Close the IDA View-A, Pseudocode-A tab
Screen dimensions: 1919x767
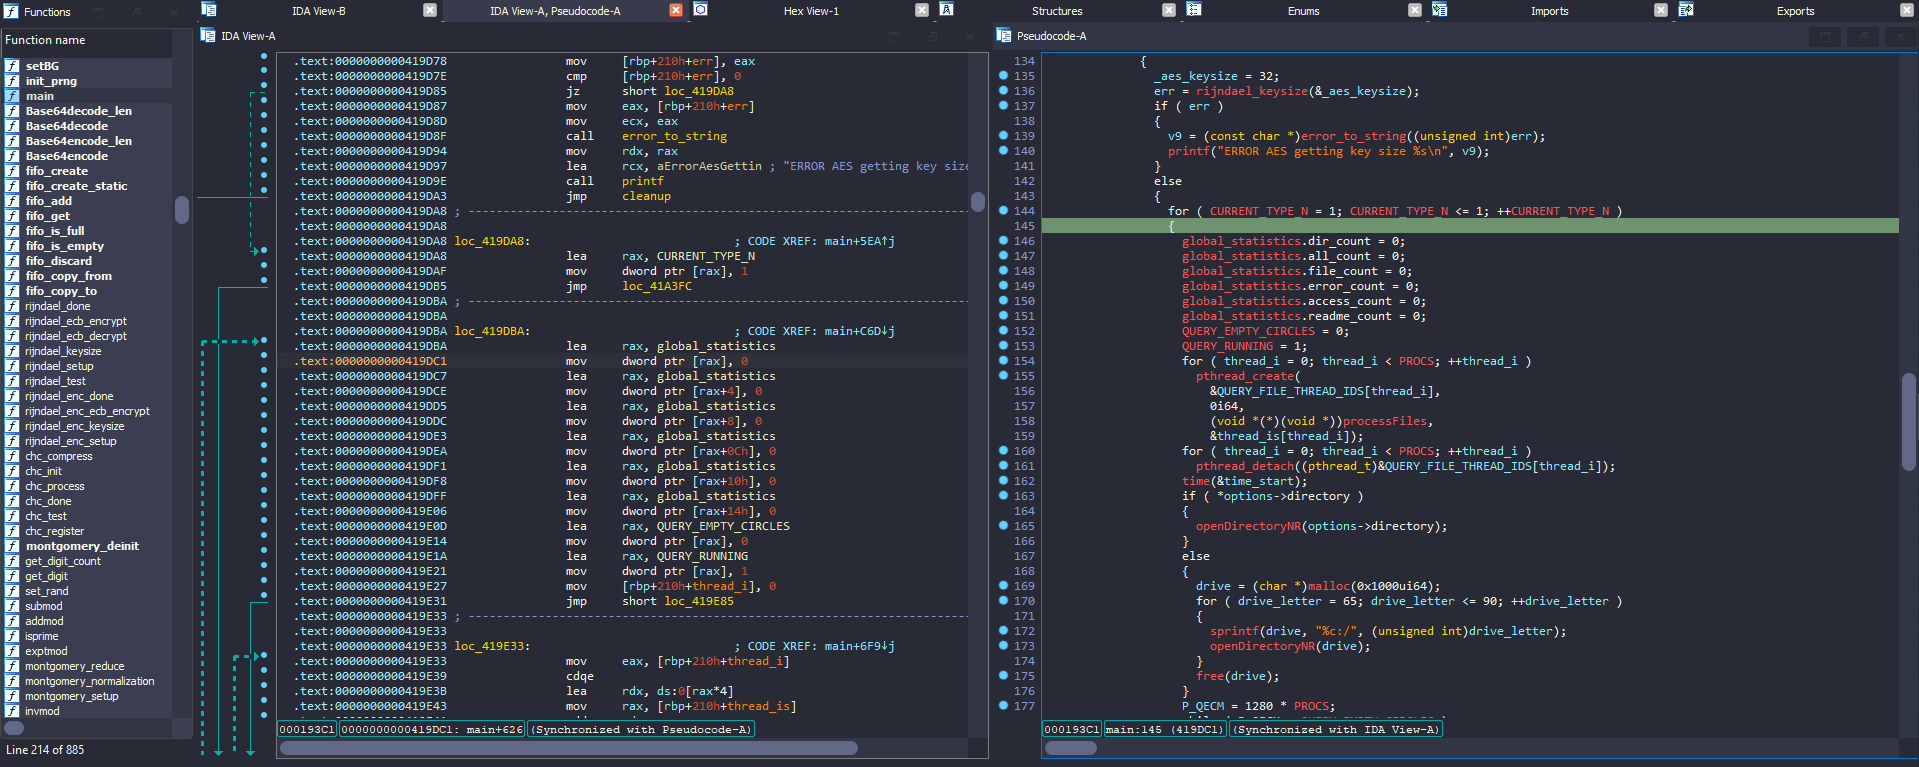(676, 10)
